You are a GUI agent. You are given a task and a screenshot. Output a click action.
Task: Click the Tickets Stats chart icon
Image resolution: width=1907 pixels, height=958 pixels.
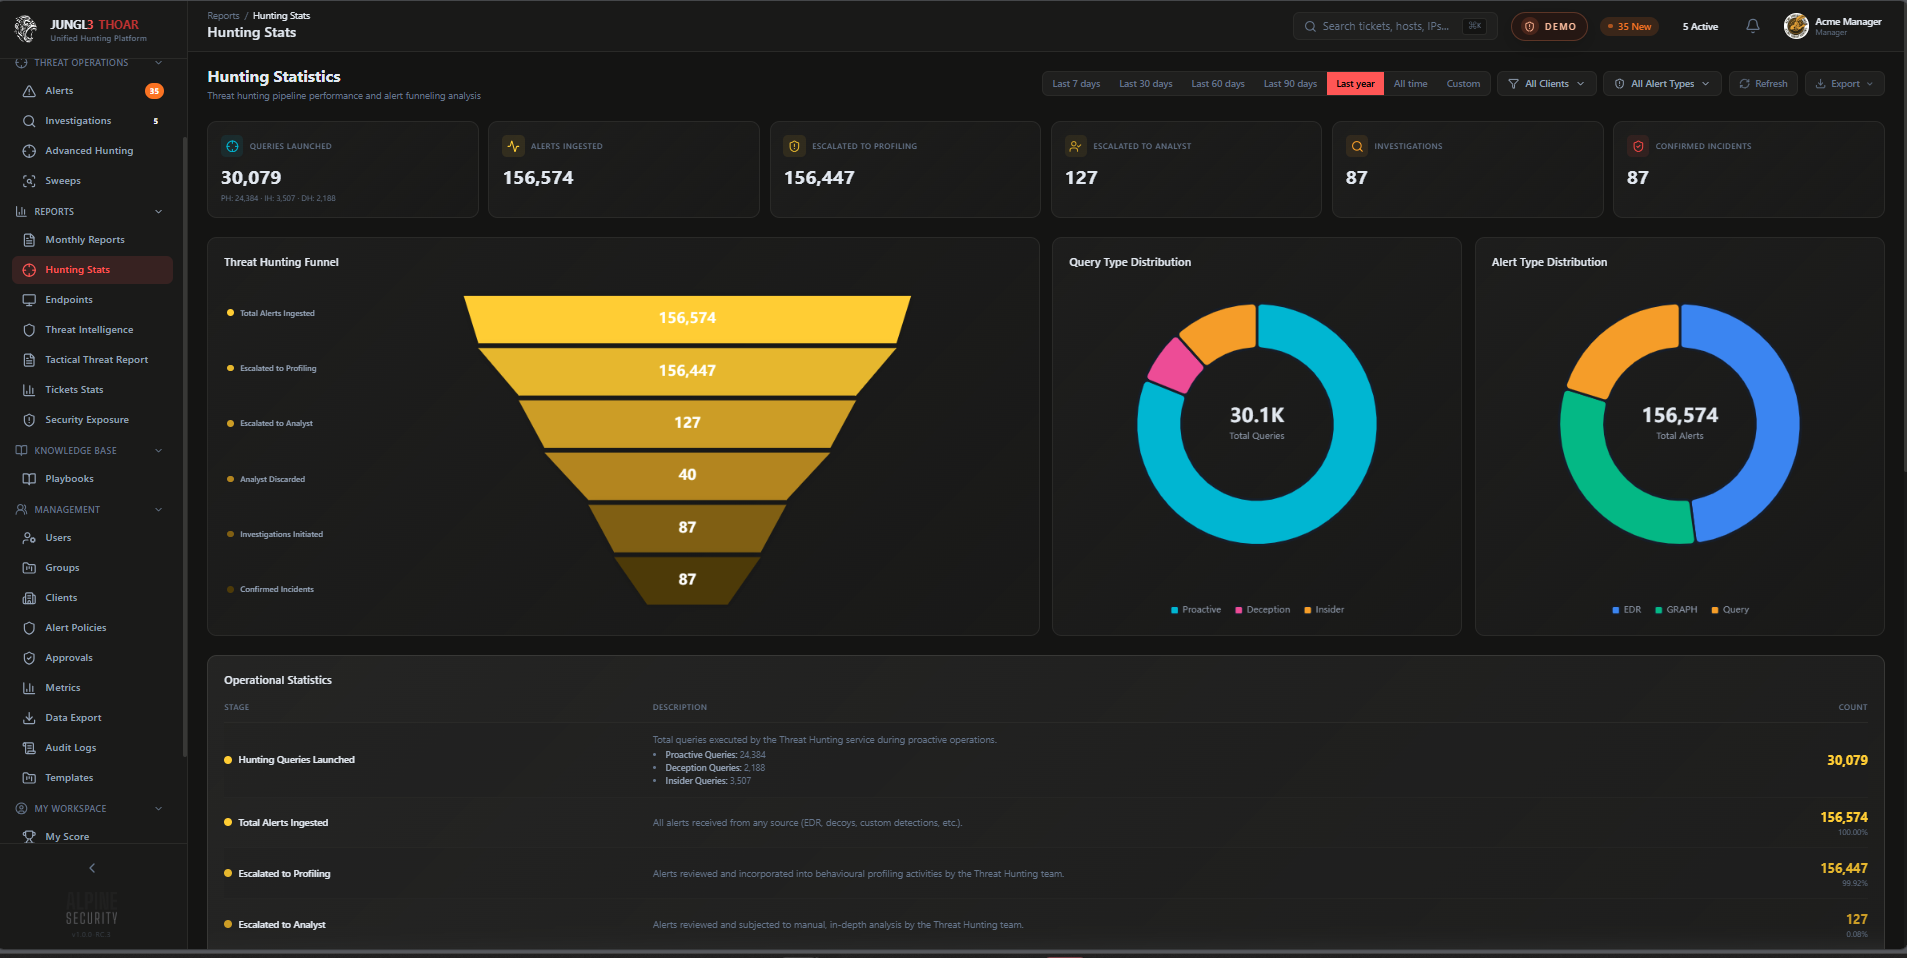pyautogui.click(x=29, y=390)
